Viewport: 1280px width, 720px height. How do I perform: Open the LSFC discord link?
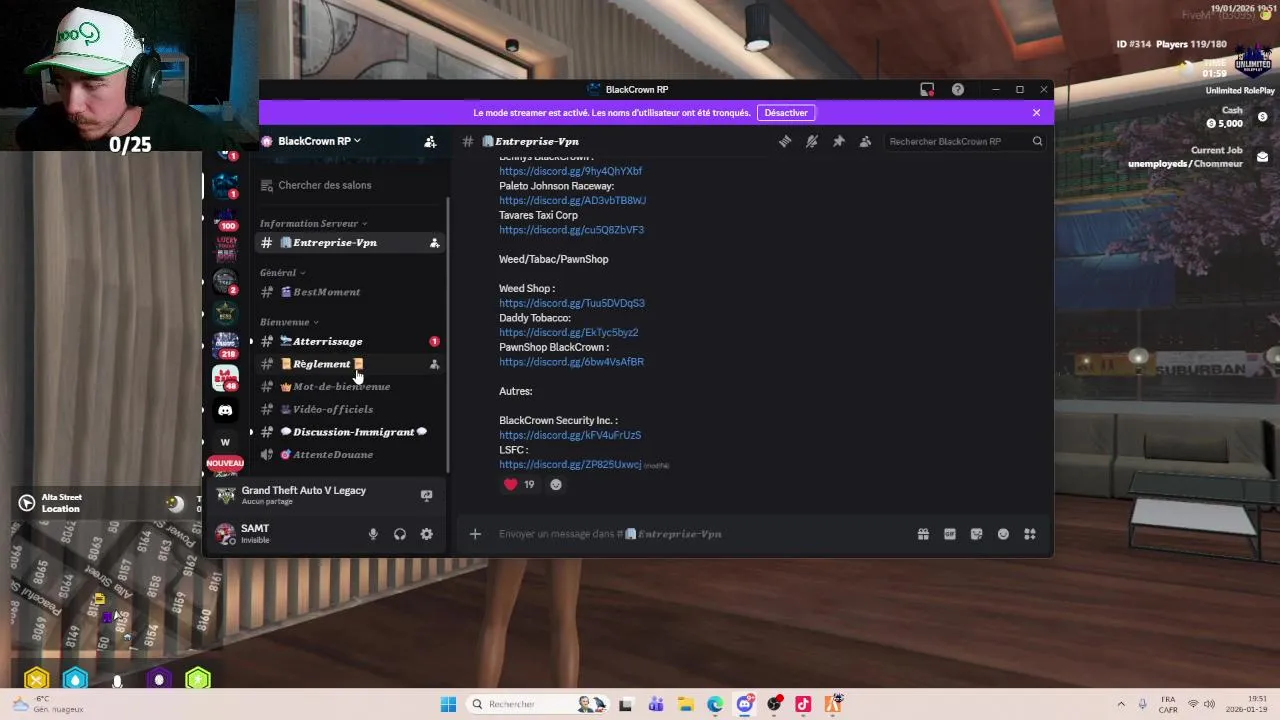pos(570,465)
